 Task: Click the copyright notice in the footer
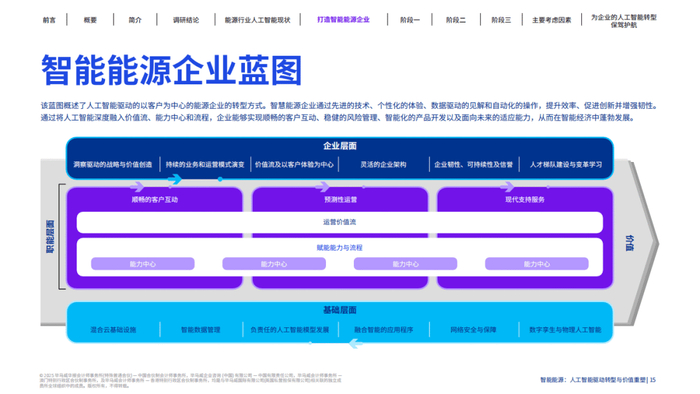click(x=191, y=381)
